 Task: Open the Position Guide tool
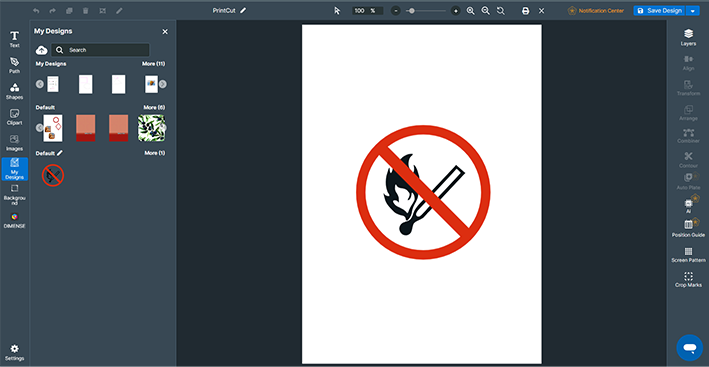tap(688, 228)
